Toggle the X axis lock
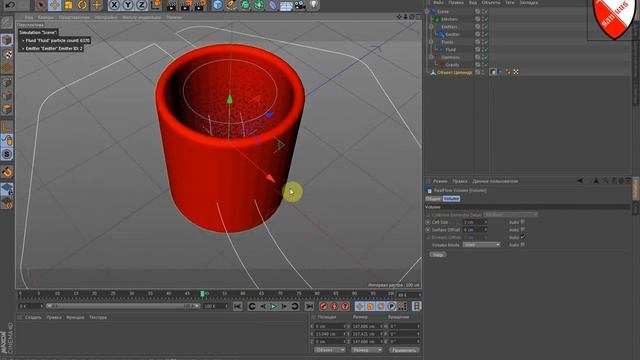The height and width of the screenshot is (360, 640). pos(114,5)
